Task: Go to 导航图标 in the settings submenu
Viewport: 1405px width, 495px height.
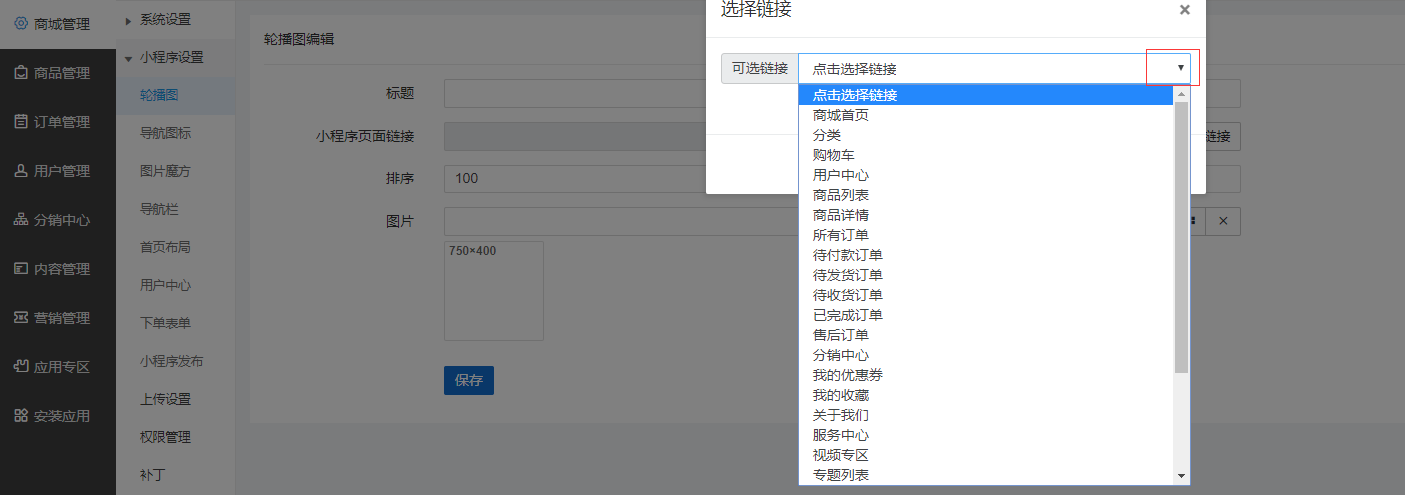Action: point(165,133)
